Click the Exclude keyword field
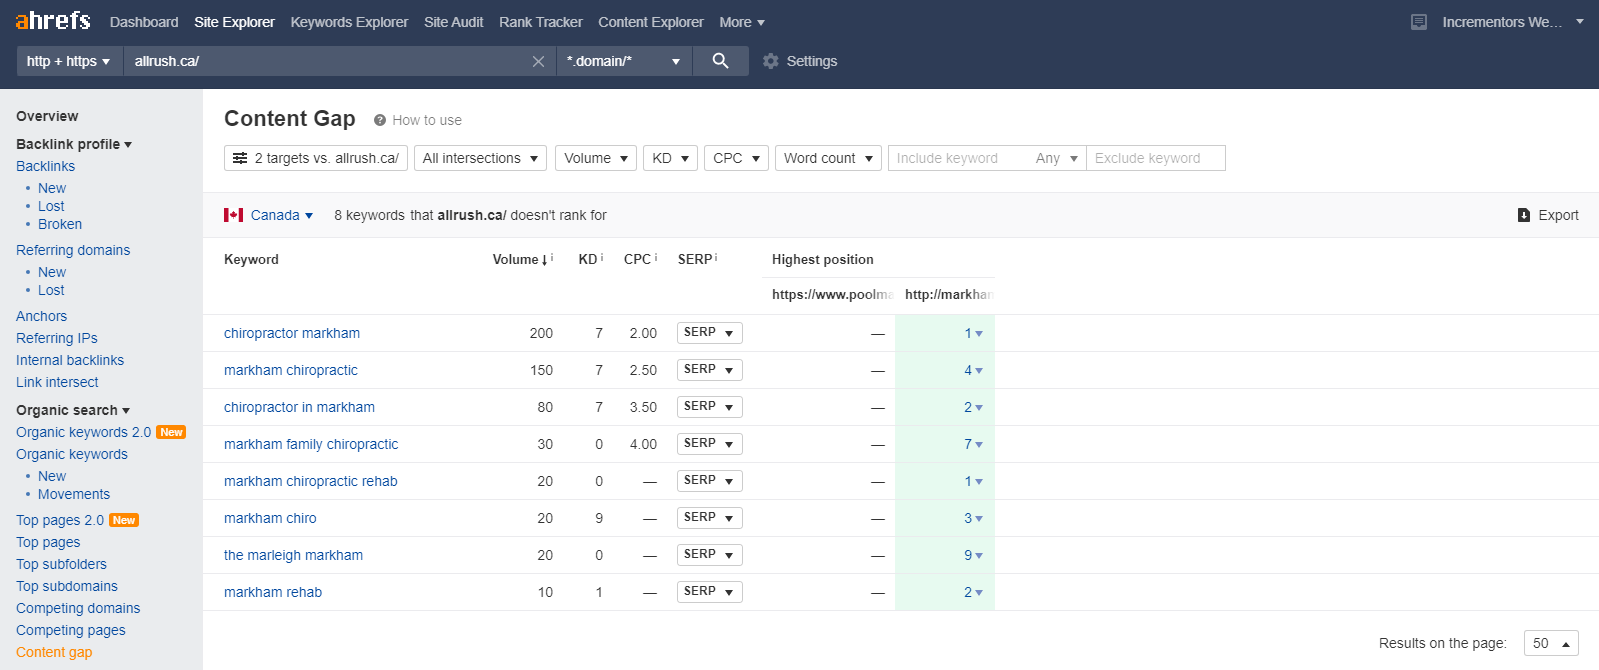Screen dimensions: 1599x670 pos(1155,158)
